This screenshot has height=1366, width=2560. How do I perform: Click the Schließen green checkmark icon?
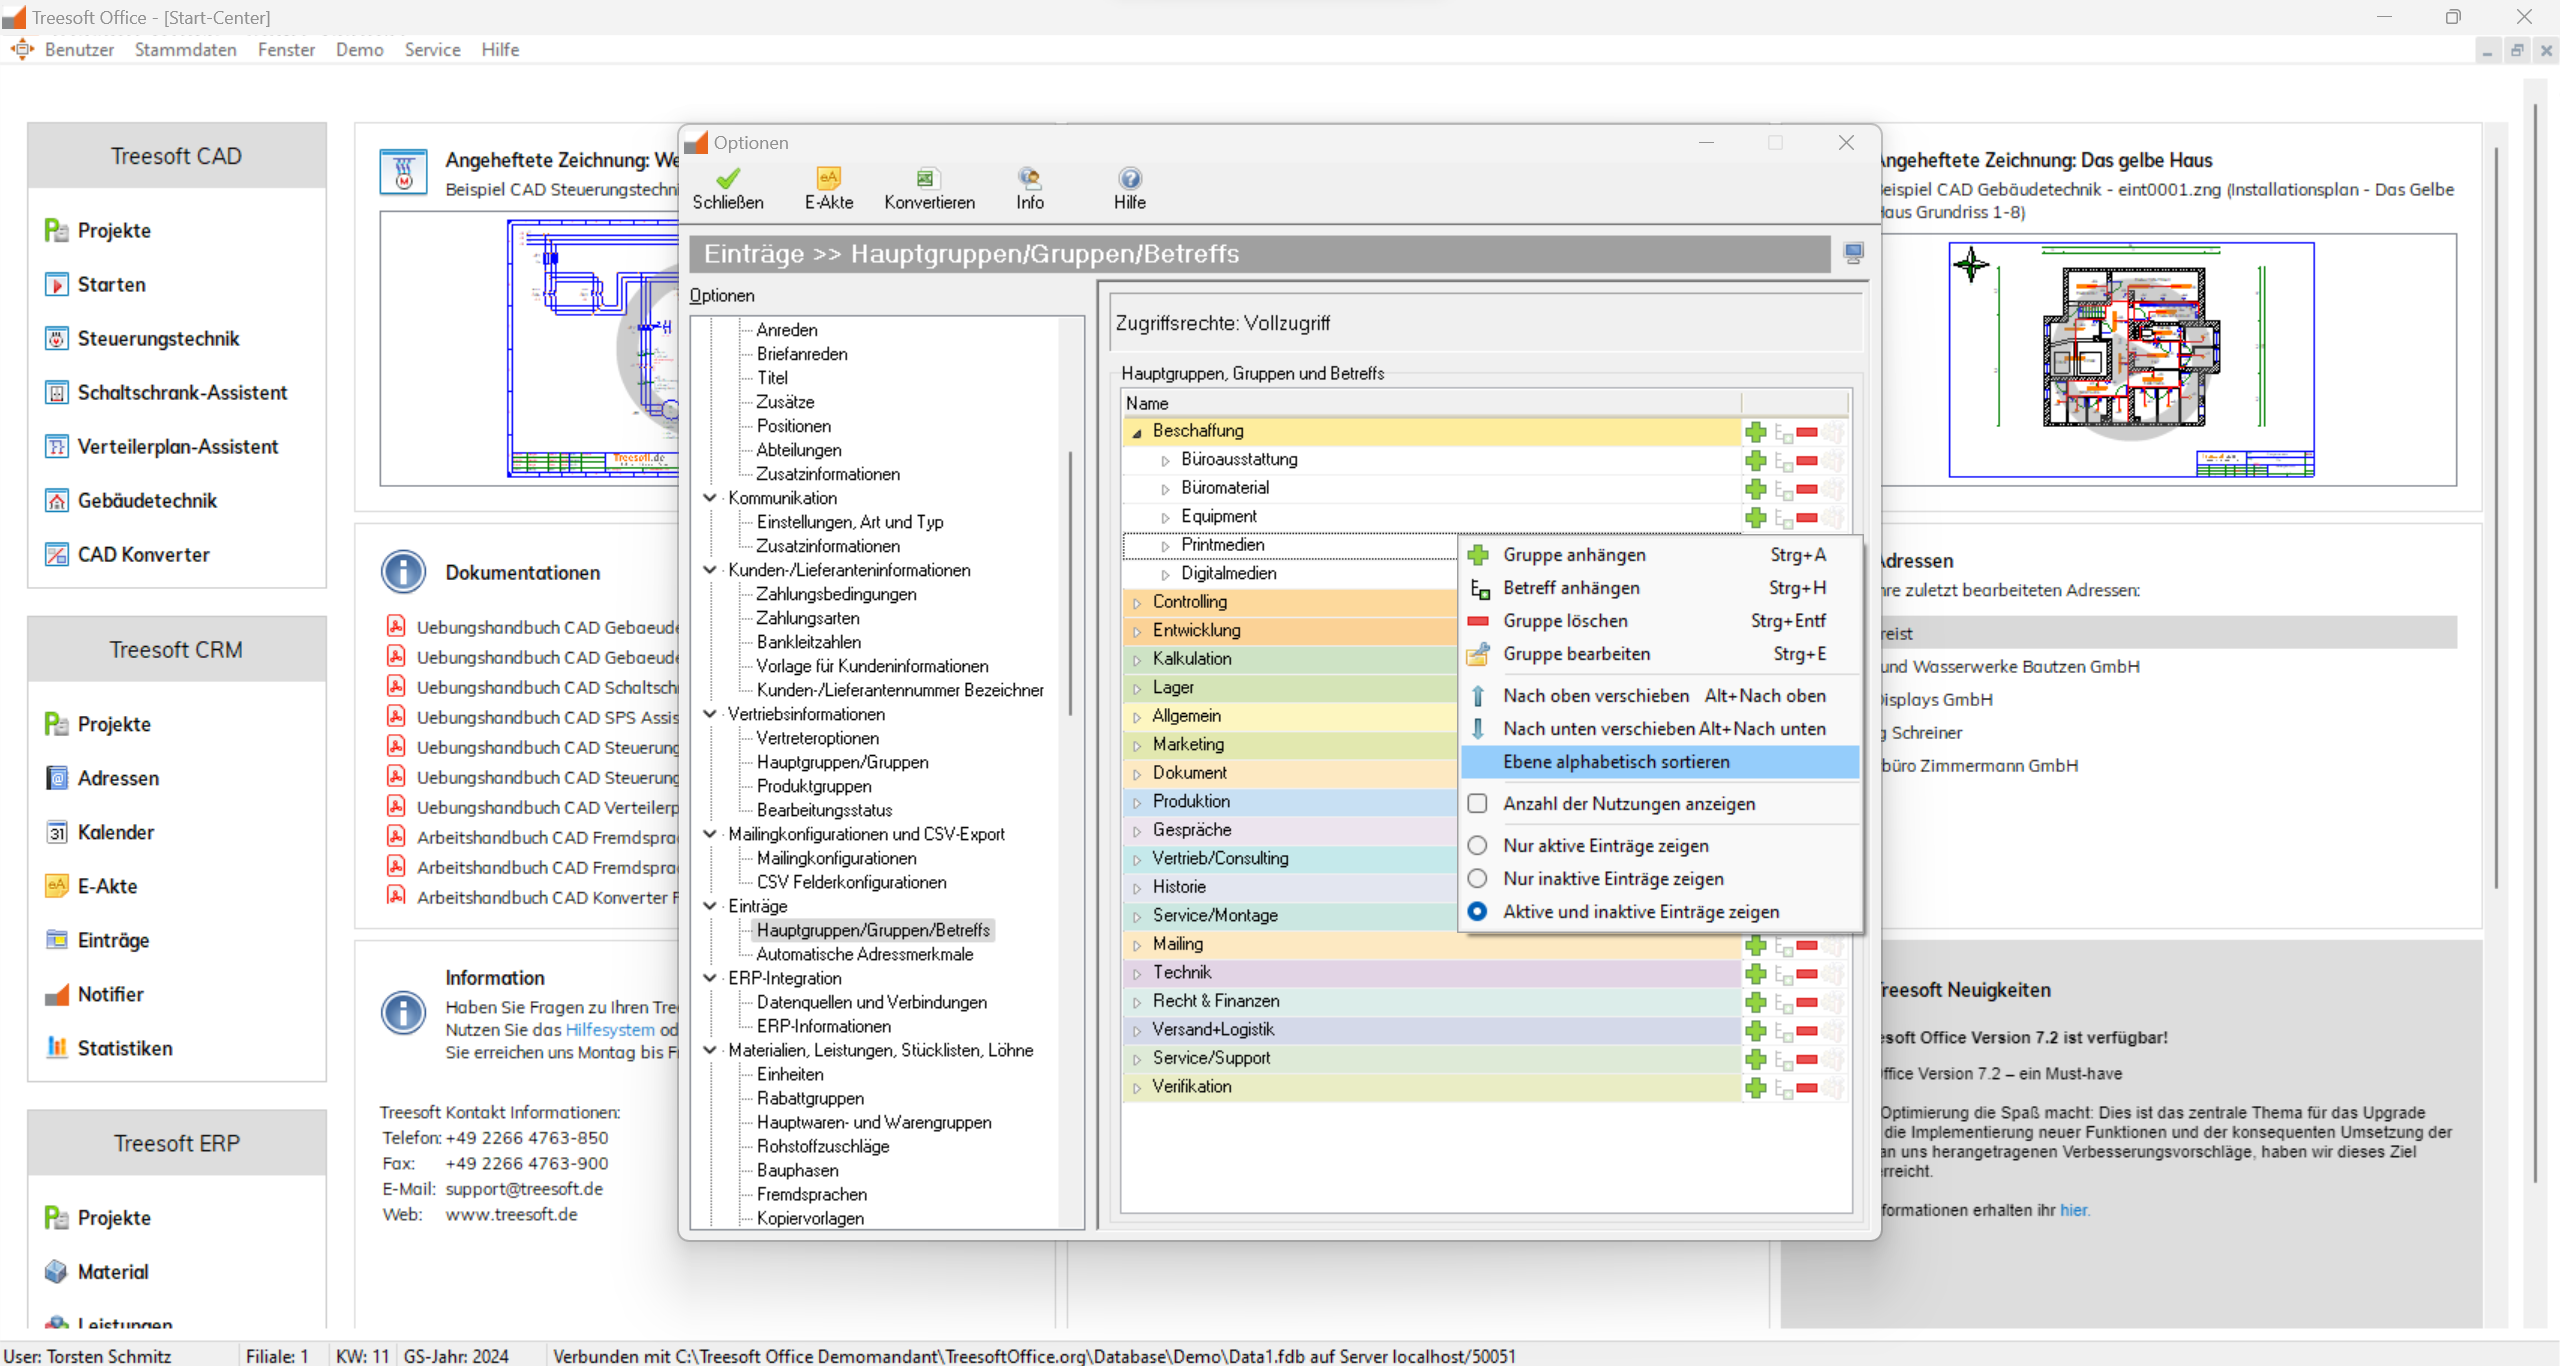pyautogui.click(x=727, y=179)
